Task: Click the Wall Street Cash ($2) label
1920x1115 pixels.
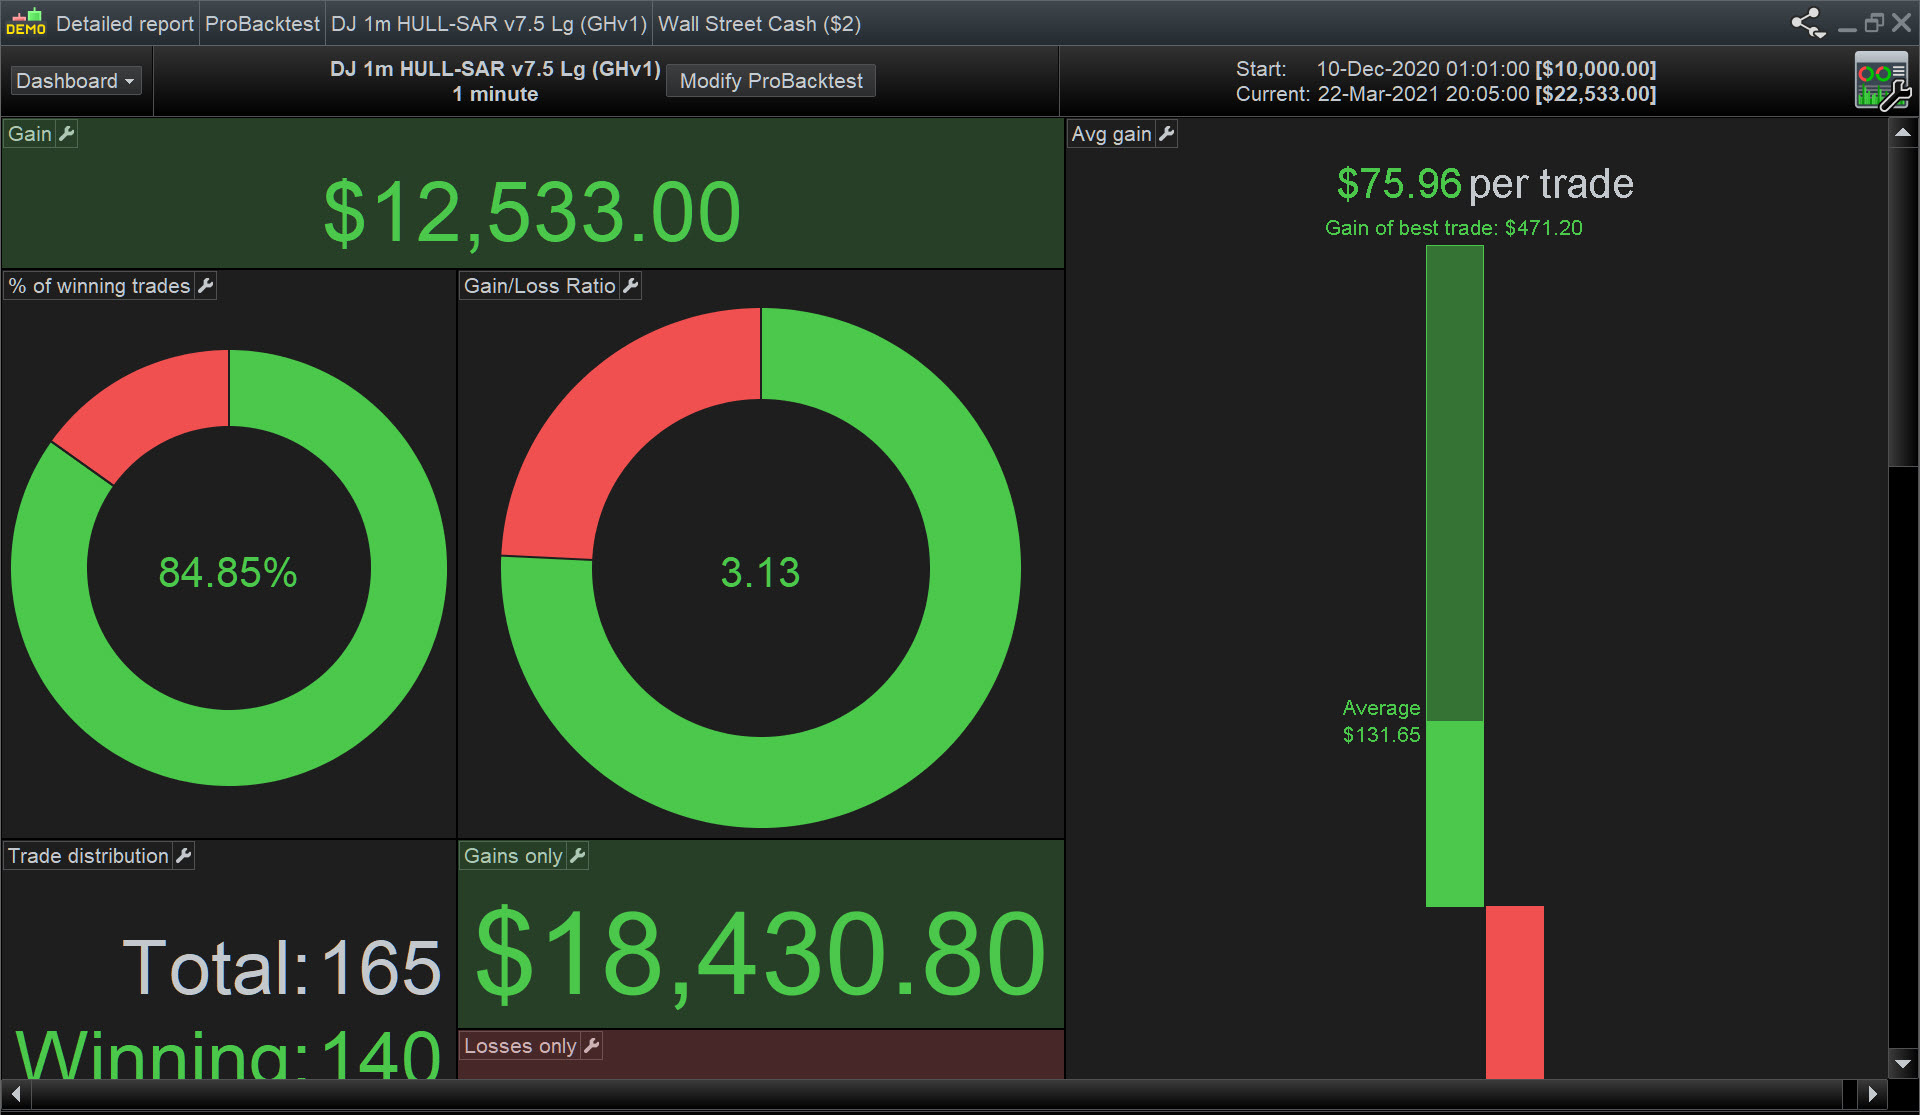Action: [x=759, y=24]
